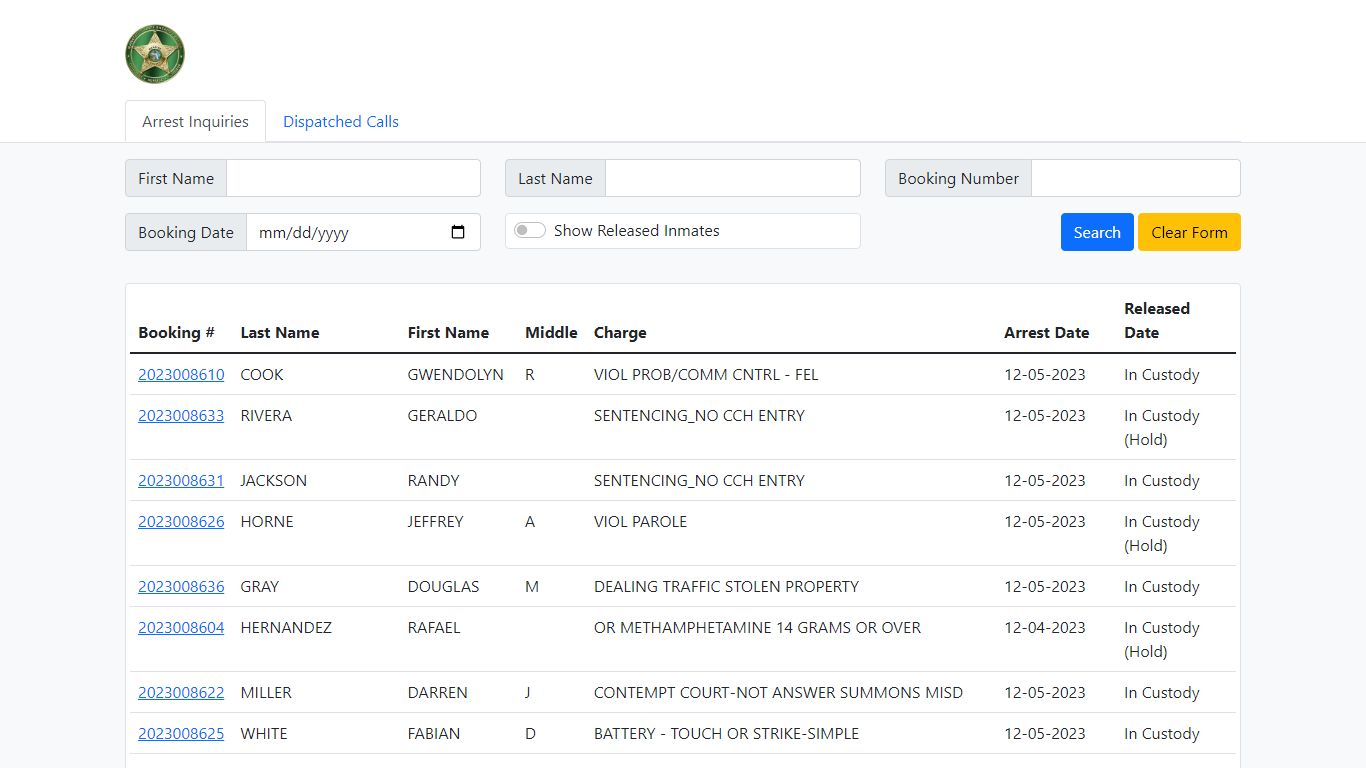This screenshot has width=1366, height=768.
Task: Switch to the Arrest Inquiries tab
Action: click(195, 121)
